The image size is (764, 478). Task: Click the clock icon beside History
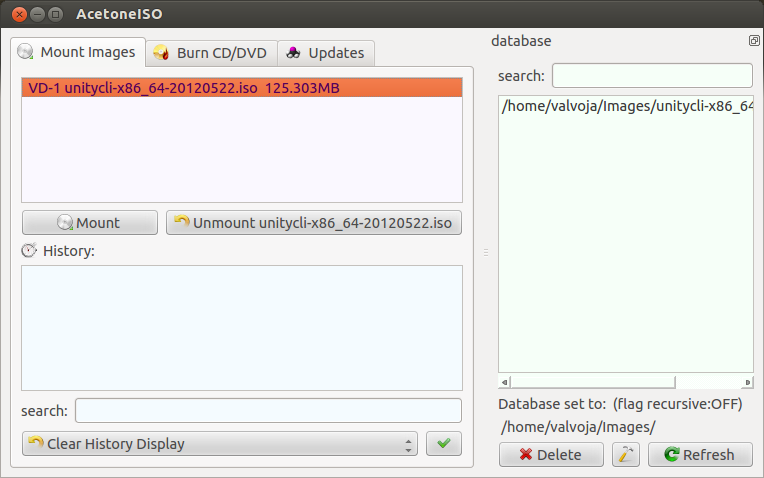point(29,251)
